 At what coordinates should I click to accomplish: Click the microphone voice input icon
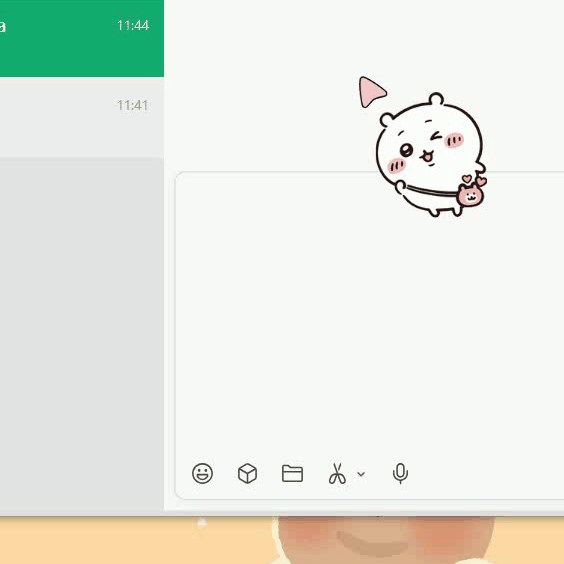click(x=400, y=473)
